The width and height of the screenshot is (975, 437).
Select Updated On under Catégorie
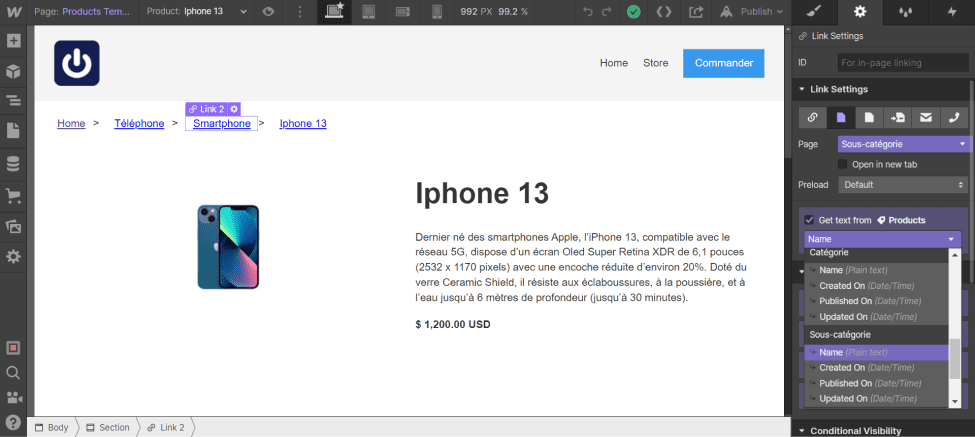(x=877, y=316)
